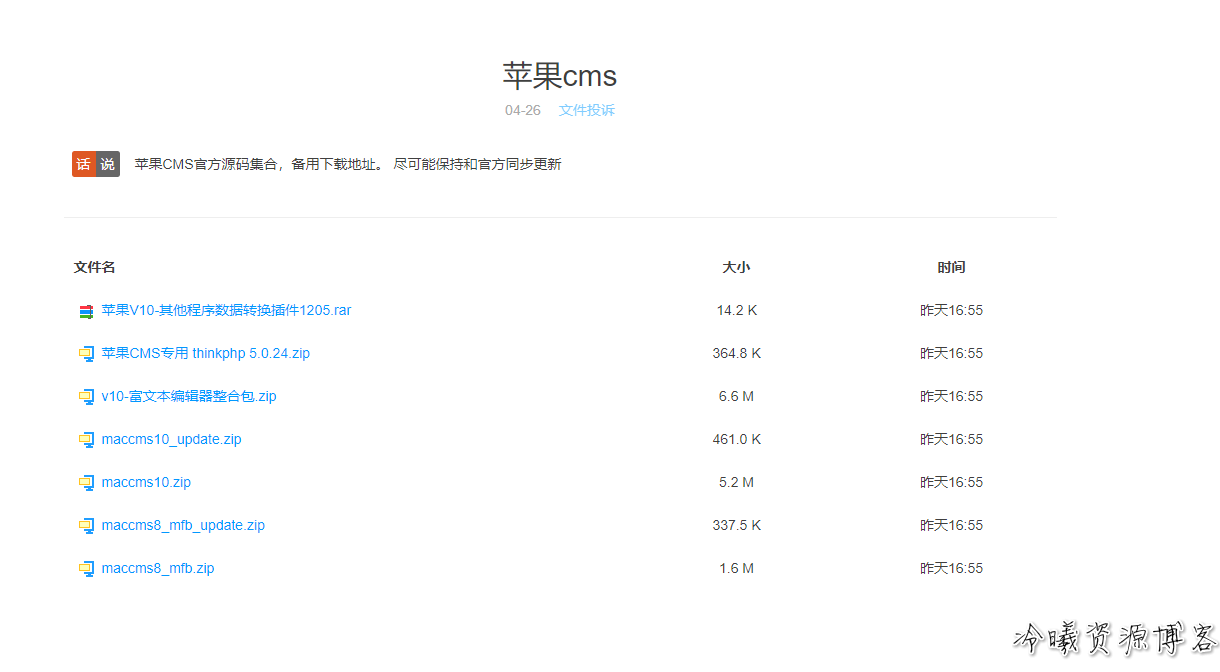Image resolution: width=1220 pixels, height=672 pixels.
Task: Click the zip icon beside v10-富文本编辑器整合包.zip
Action: tap(86, 397)
